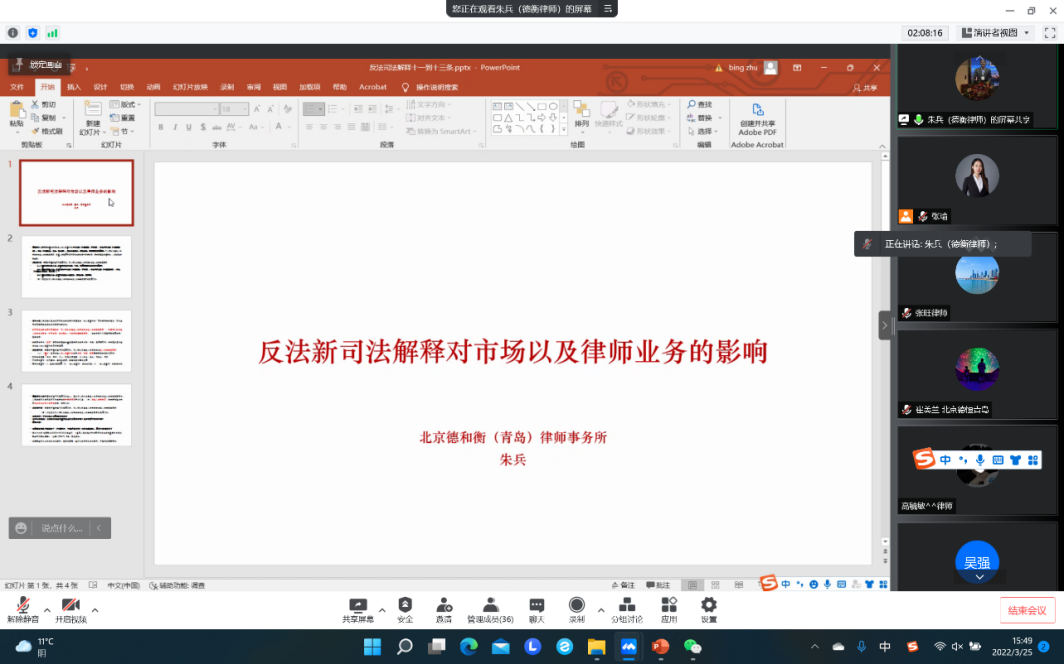Unmute microphone with 解除静音 button
This screenshot has width=1064, height=664.
tap(22, 609)
